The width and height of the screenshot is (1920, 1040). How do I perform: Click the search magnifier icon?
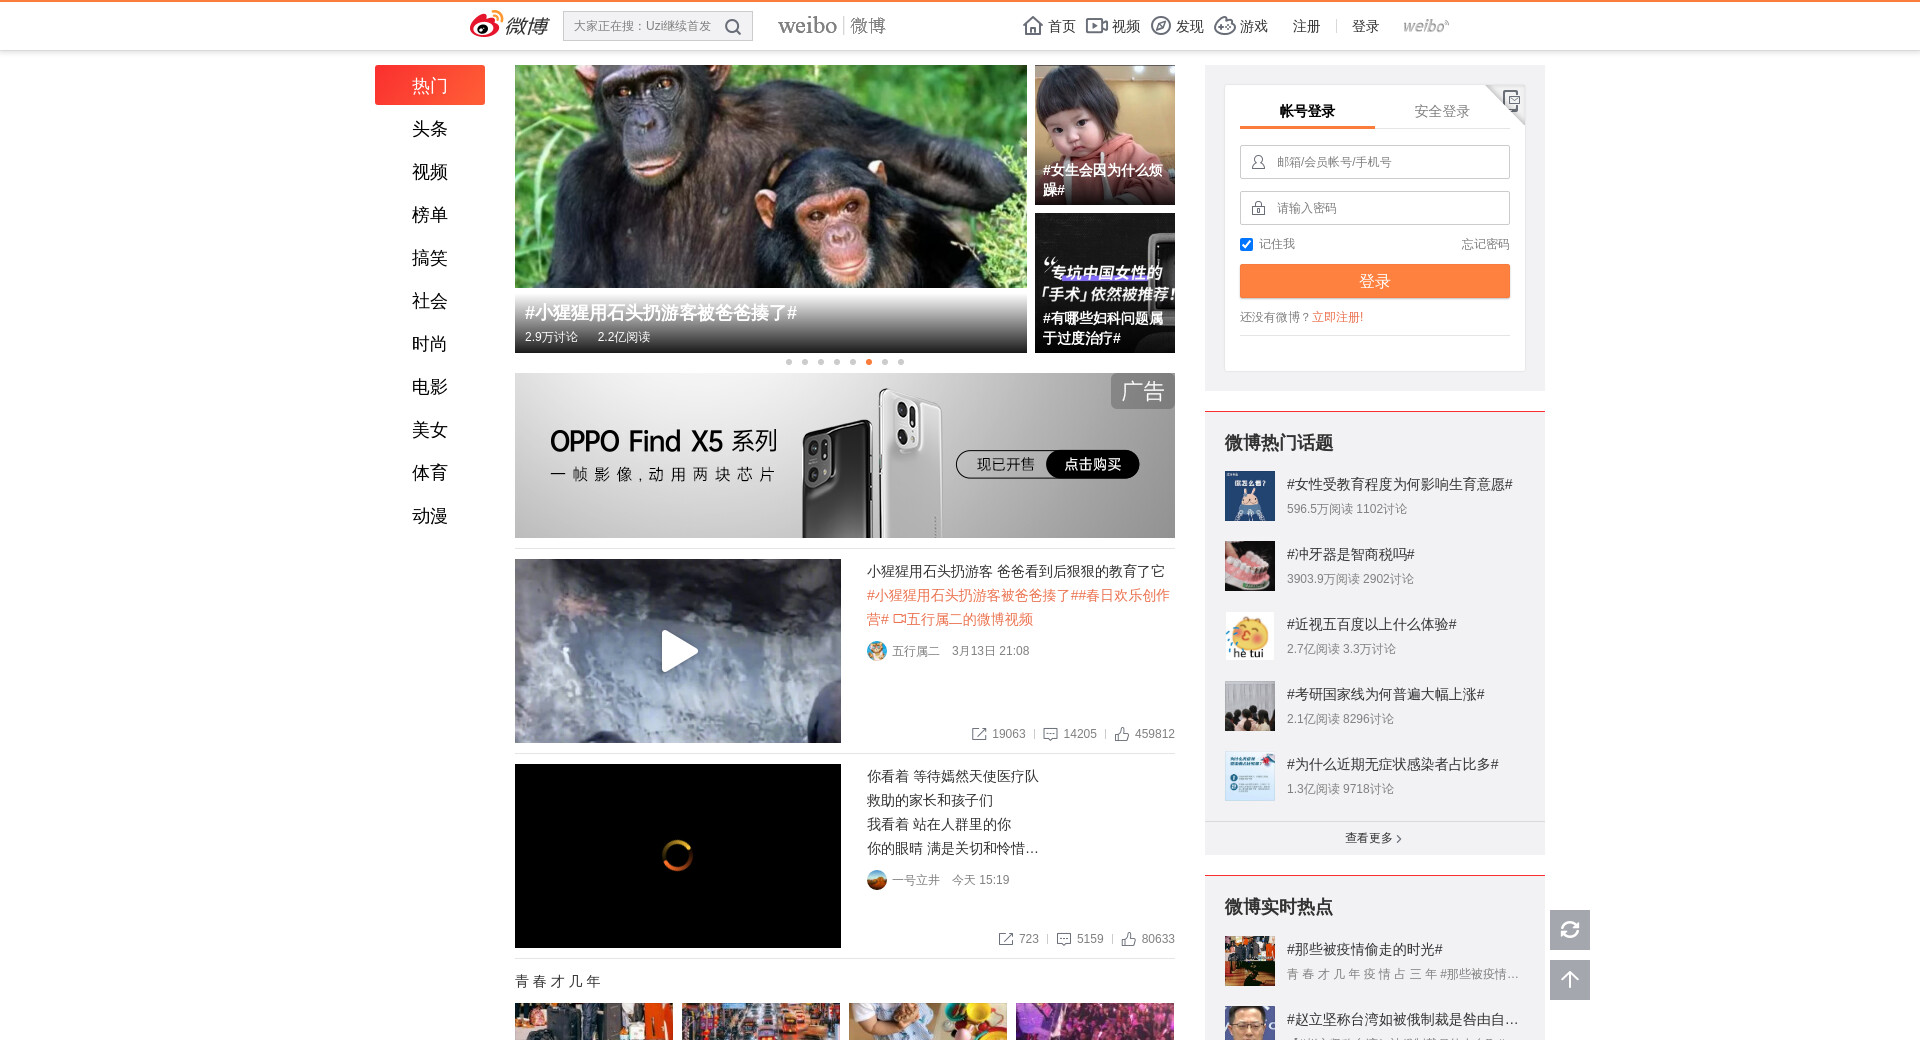point(733,27)
